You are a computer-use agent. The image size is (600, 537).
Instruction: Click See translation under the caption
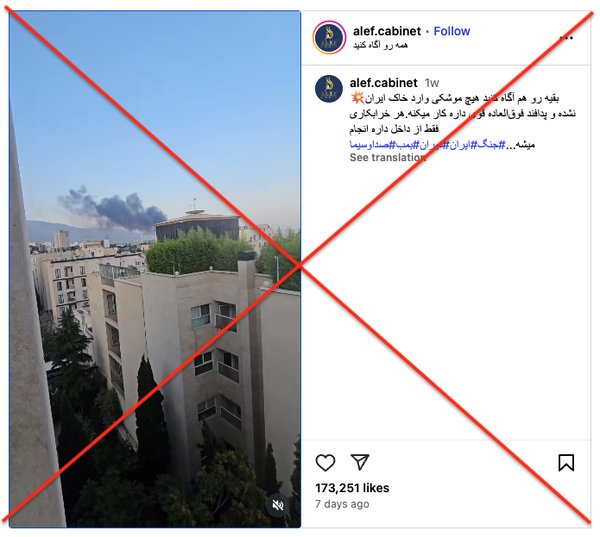(x=387, y=157)
